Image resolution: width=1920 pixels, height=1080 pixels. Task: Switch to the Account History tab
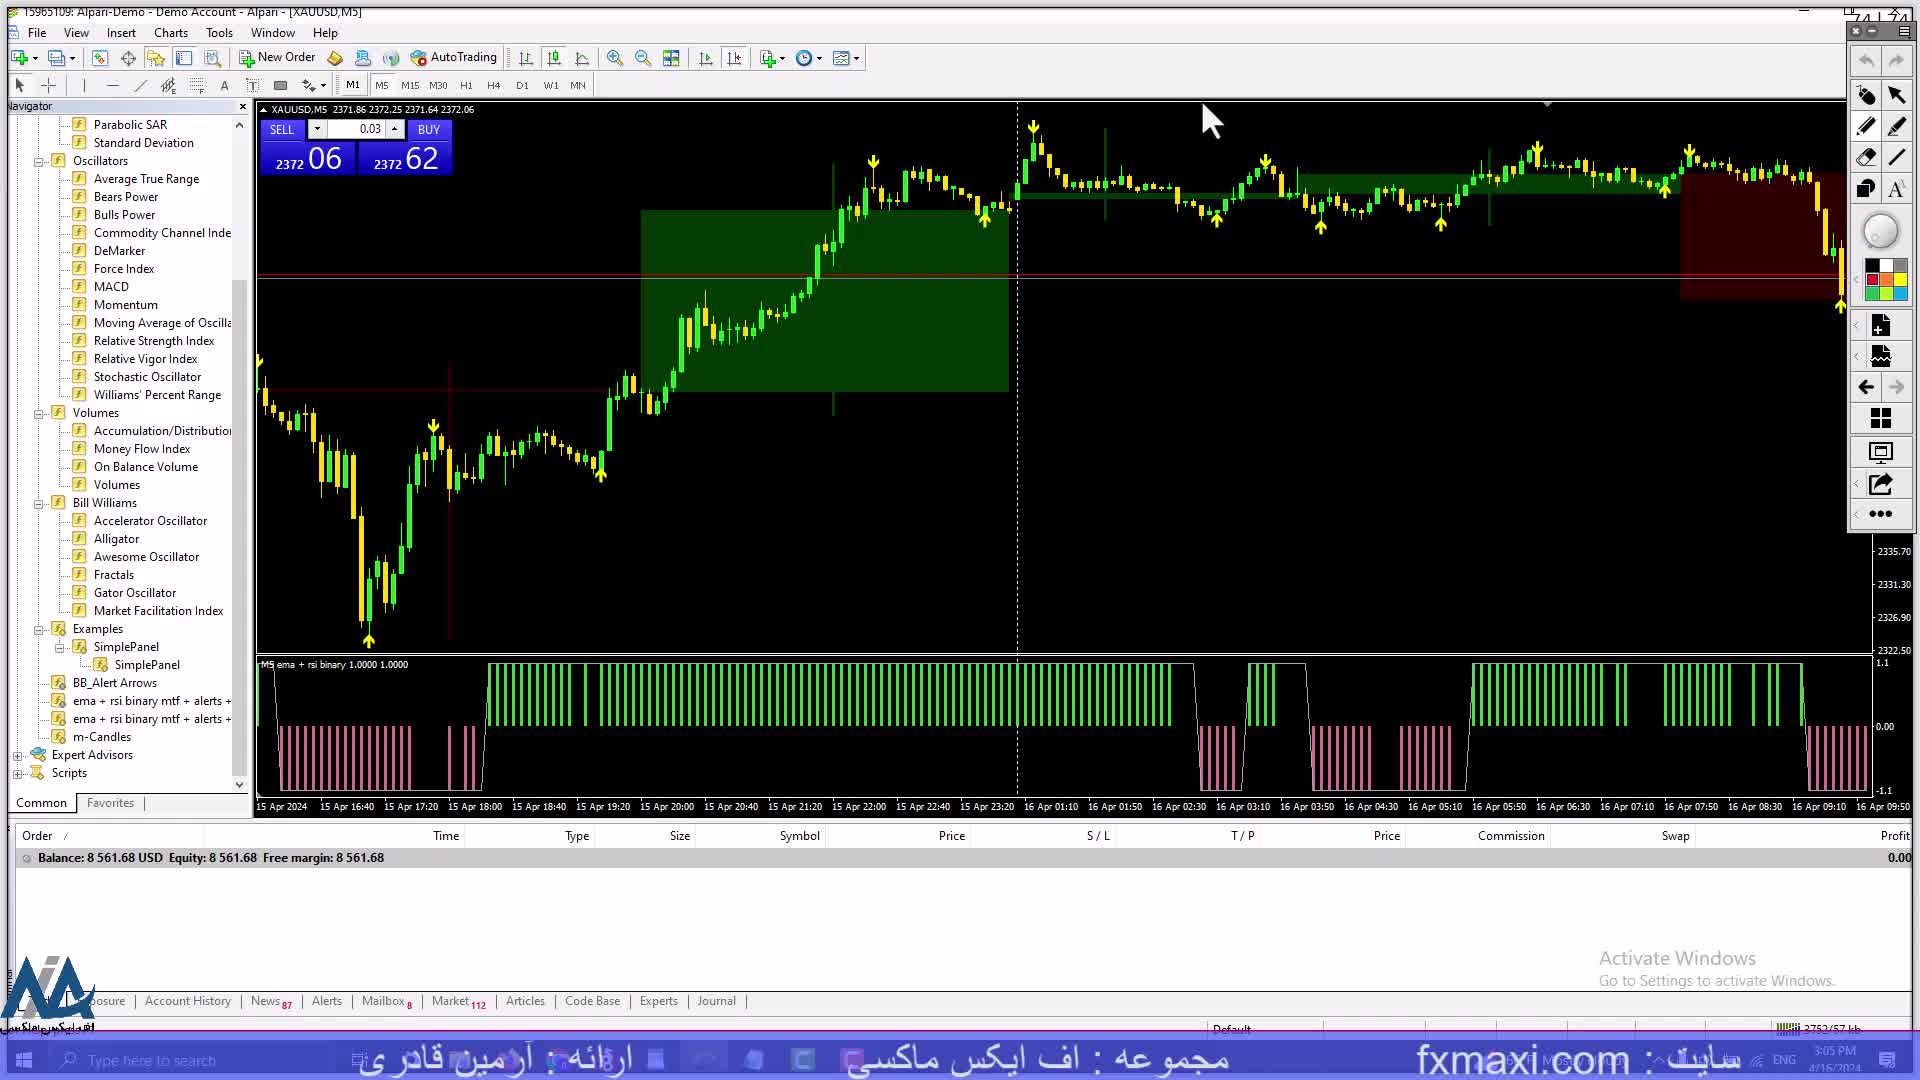click(x=187, y=1001)
